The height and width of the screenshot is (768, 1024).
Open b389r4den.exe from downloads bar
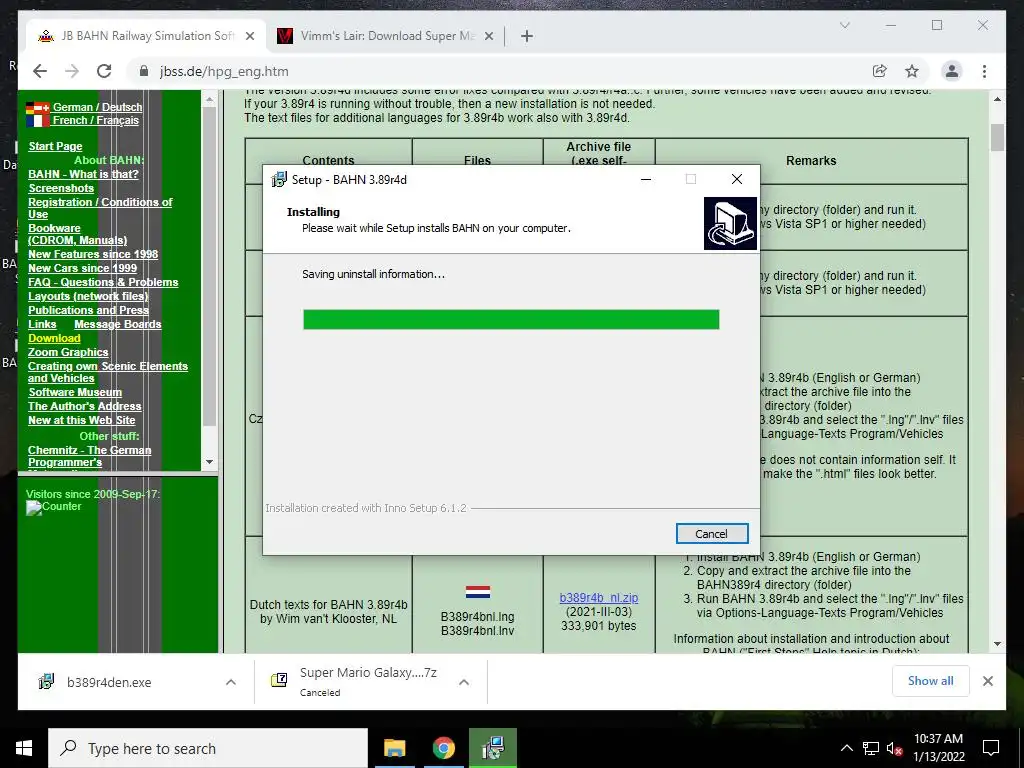(x=108, y=682)
